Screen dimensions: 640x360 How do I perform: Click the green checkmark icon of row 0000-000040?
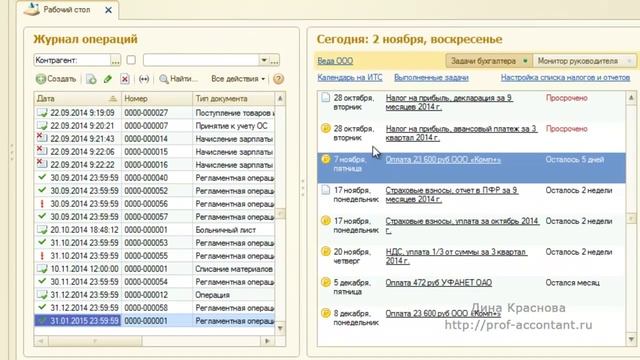pos(42,178)
